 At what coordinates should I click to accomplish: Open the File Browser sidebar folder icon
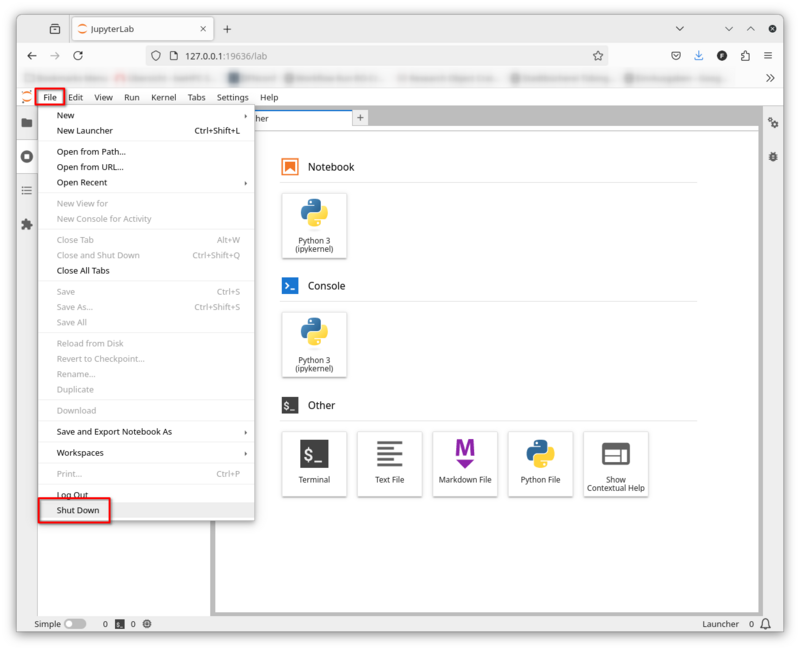point(27,123)
